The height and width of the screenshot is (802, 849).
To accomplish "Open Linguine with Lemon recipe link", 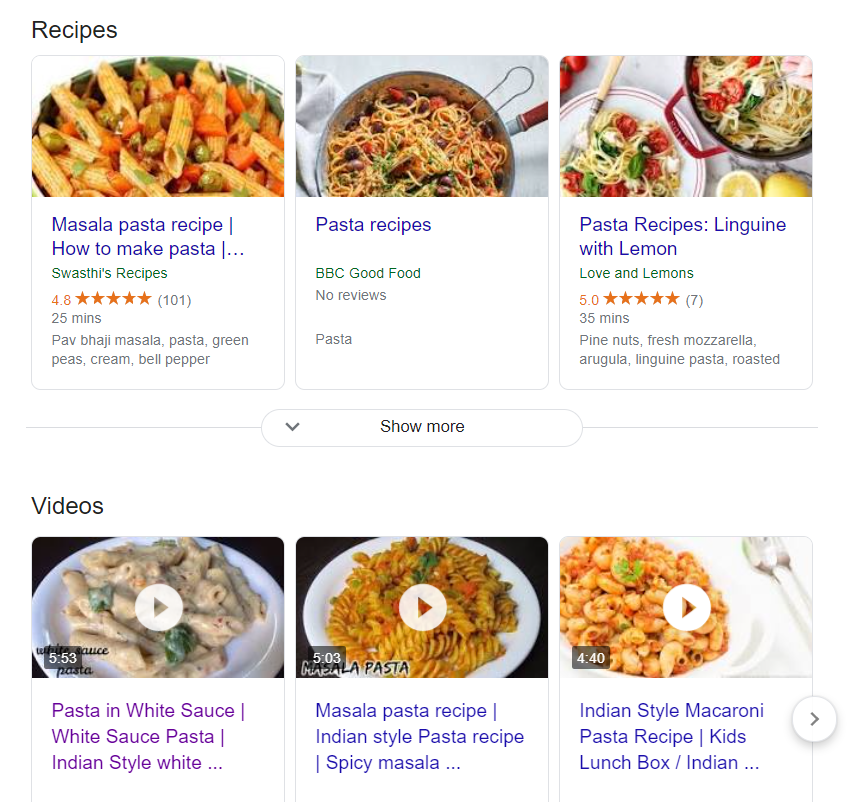I will click(x=682, y=237).
